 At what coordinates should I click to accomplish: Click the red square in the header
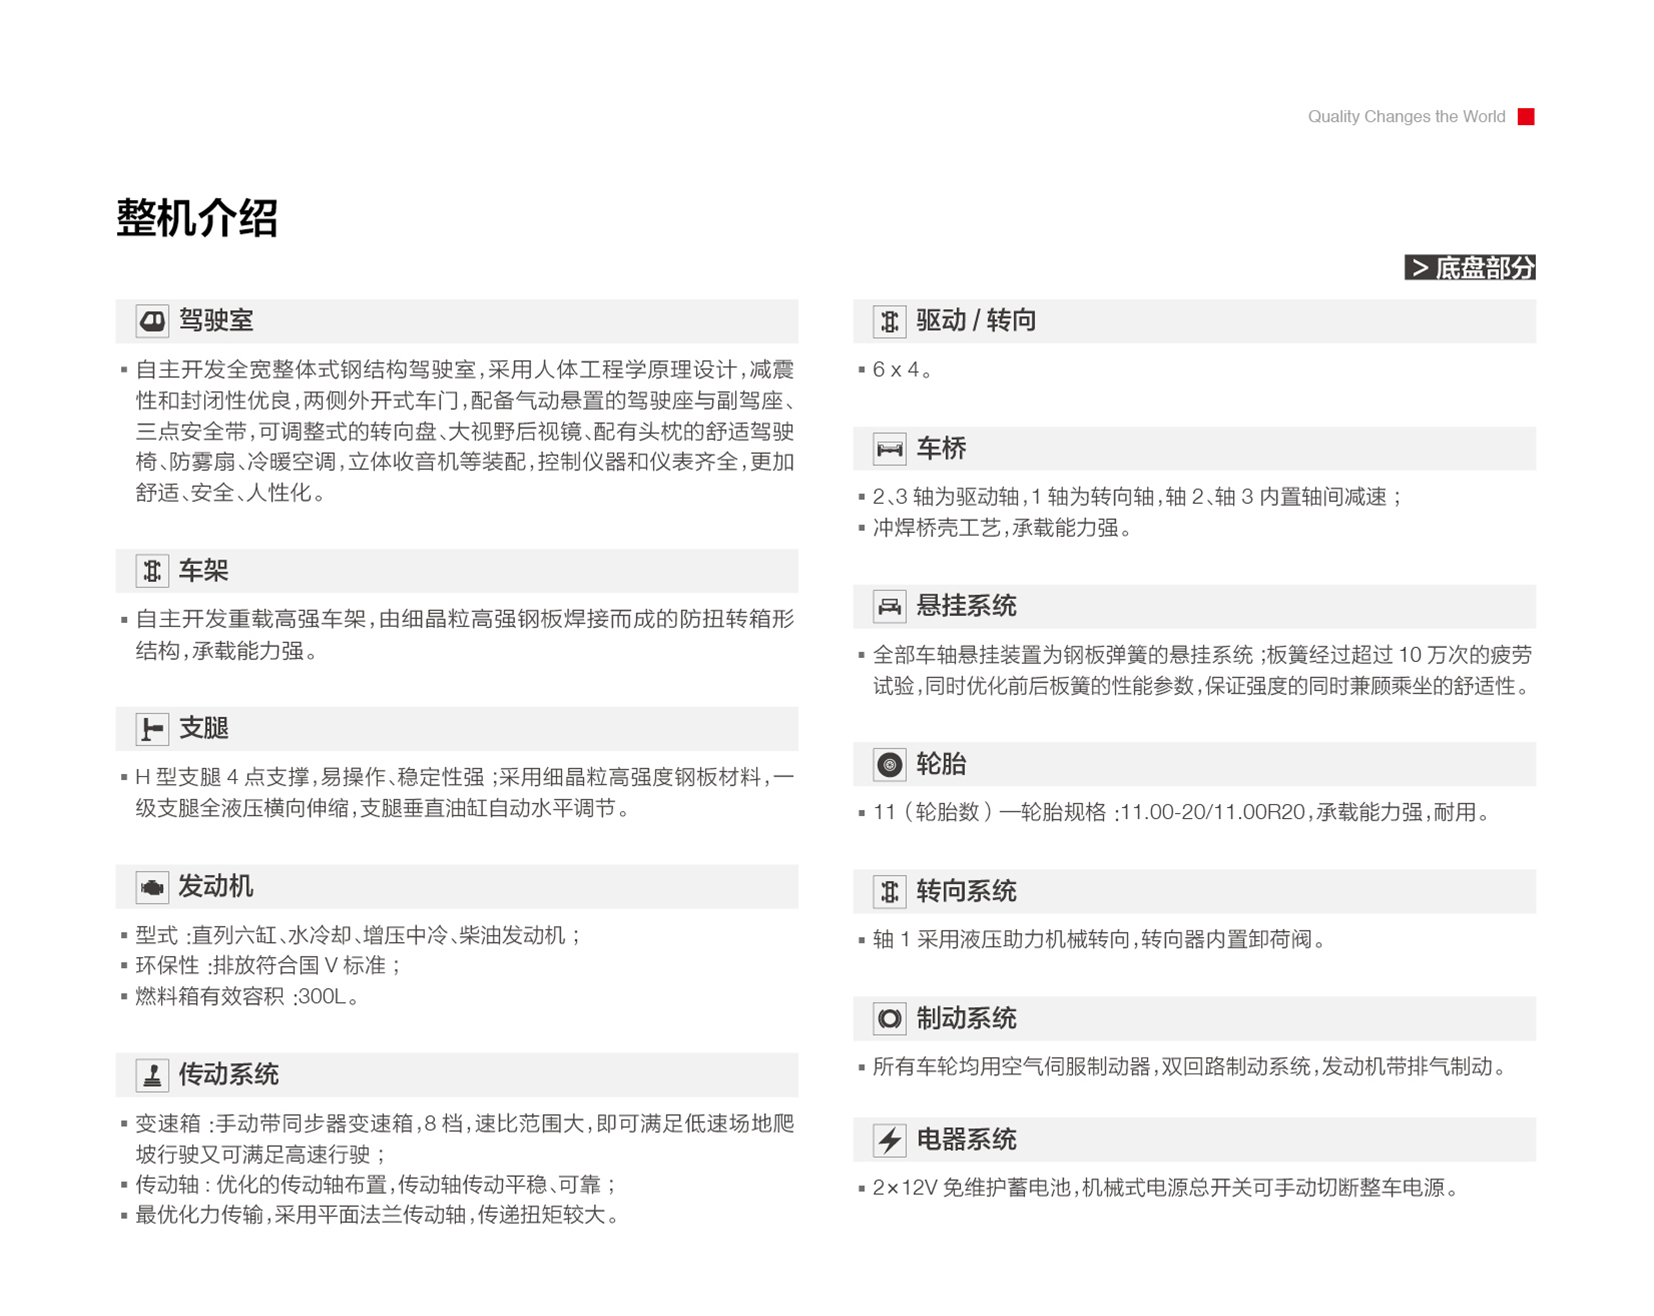(x=1525, y=117)
